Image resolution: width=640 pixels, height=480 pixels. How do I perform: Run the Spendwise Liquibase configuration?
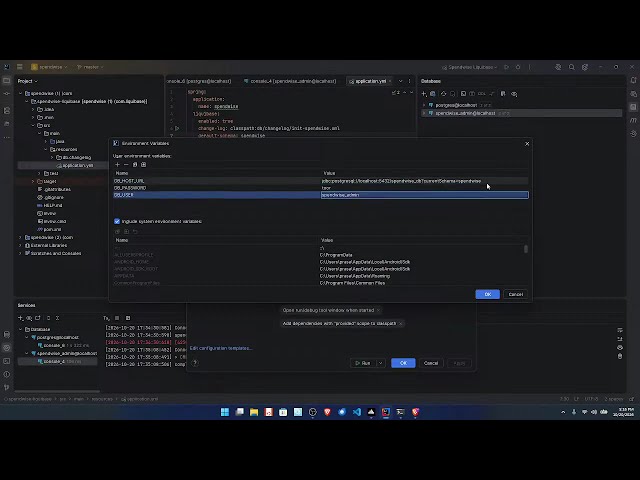point(507,67)
